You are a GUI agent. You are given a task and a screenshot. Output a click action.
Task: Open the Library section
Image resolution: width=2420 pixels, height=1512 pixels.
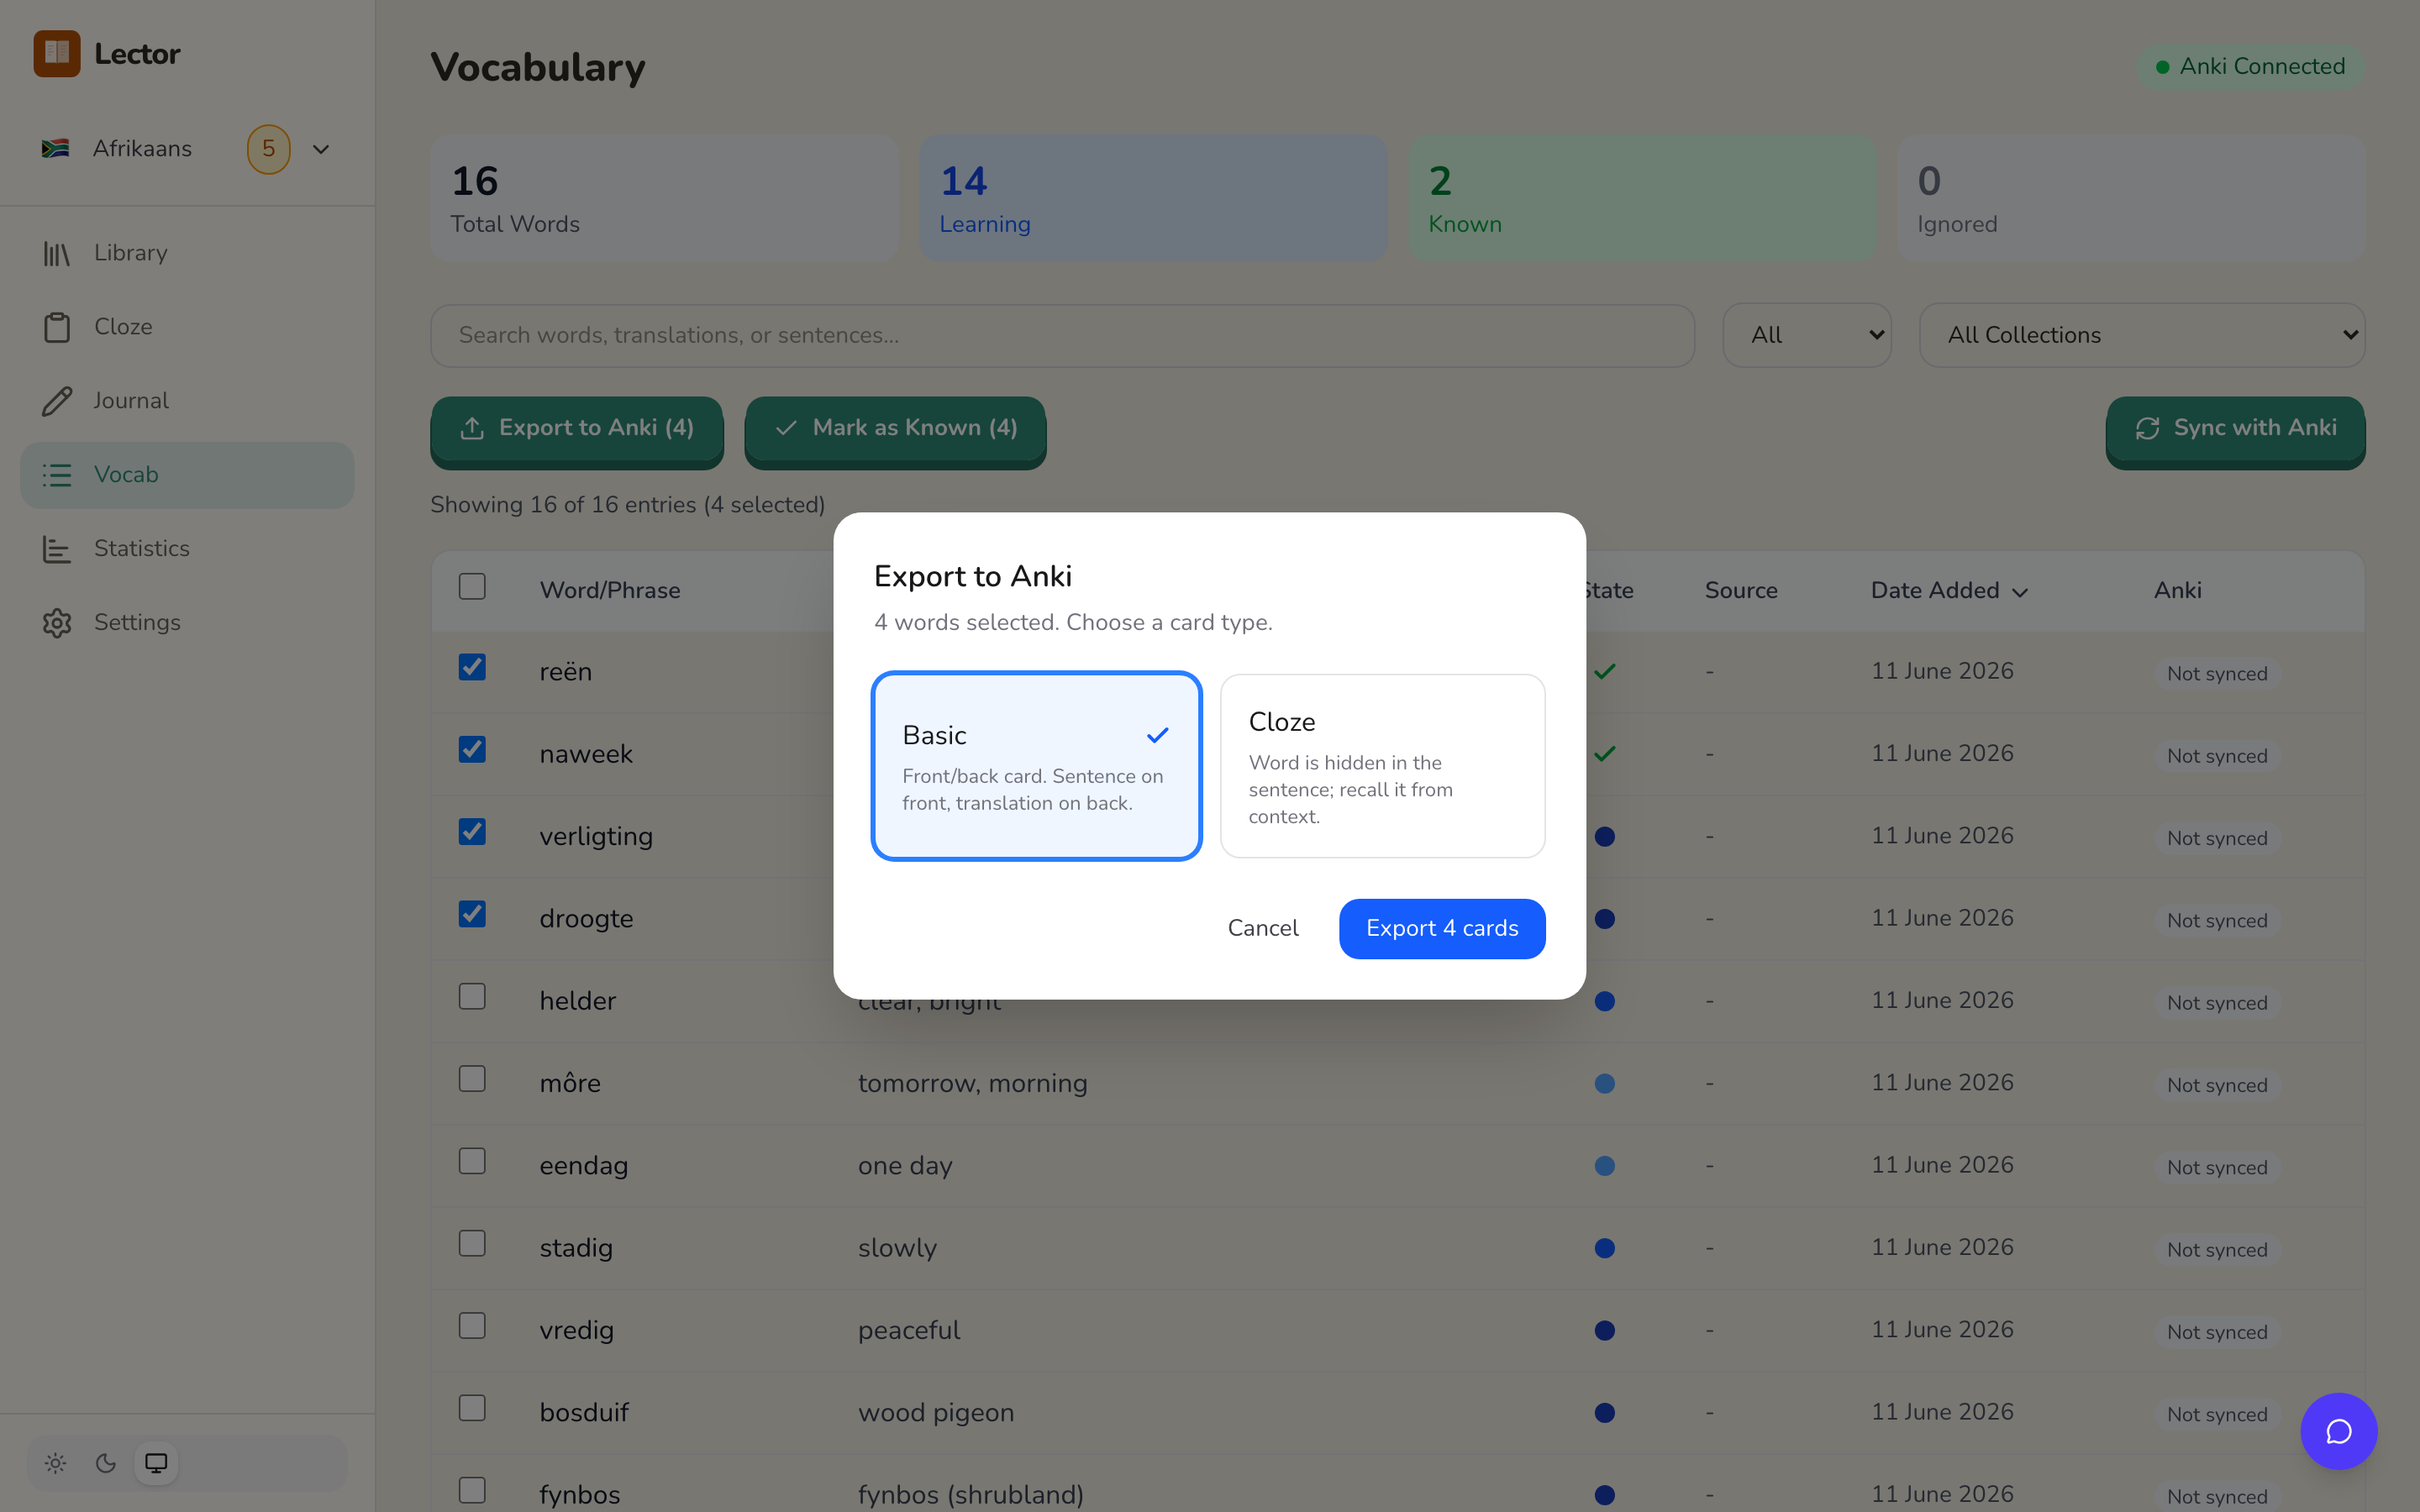[187, 253]
